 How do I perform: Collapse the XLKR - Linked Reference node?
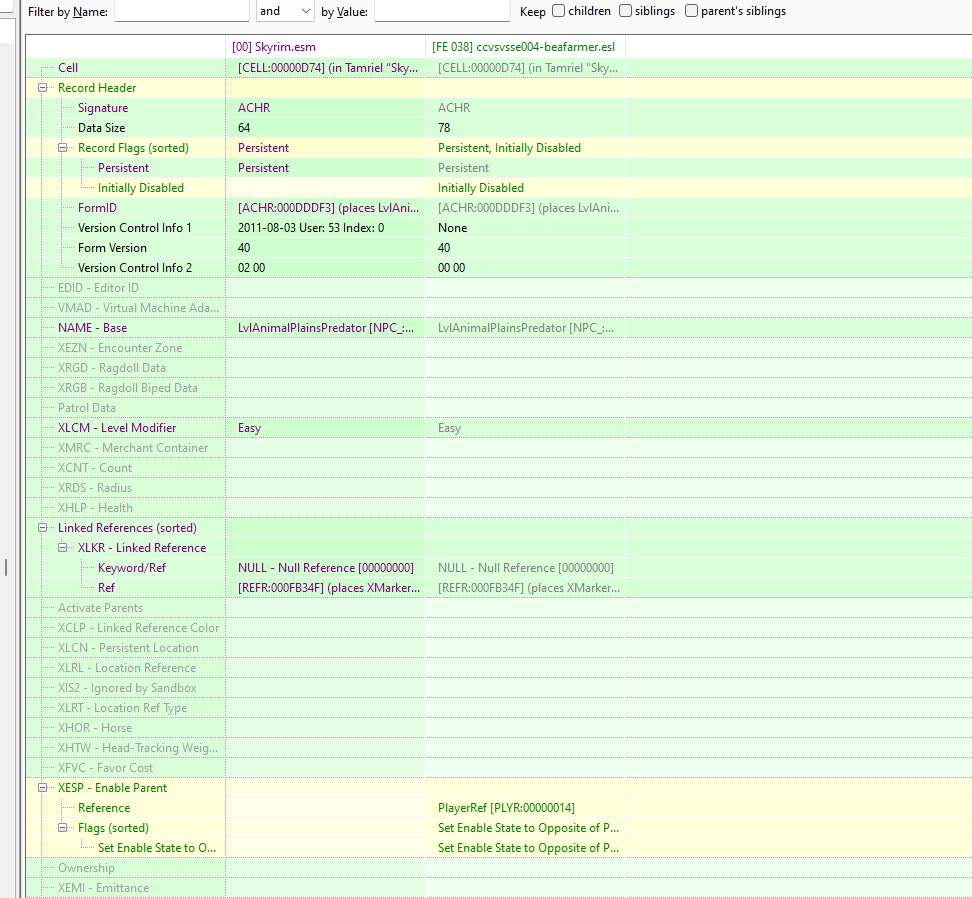click(63, 548)
